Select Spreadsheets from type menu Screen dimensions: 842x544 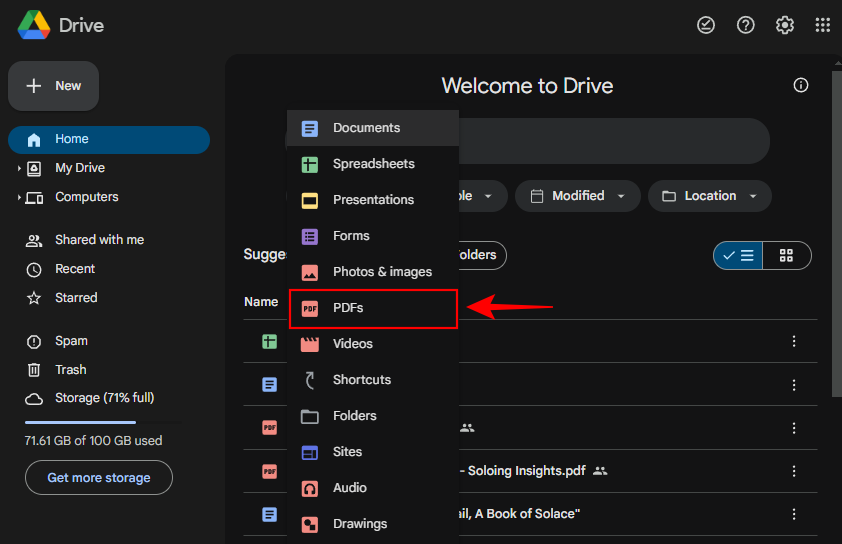click(x=373, y=164)
